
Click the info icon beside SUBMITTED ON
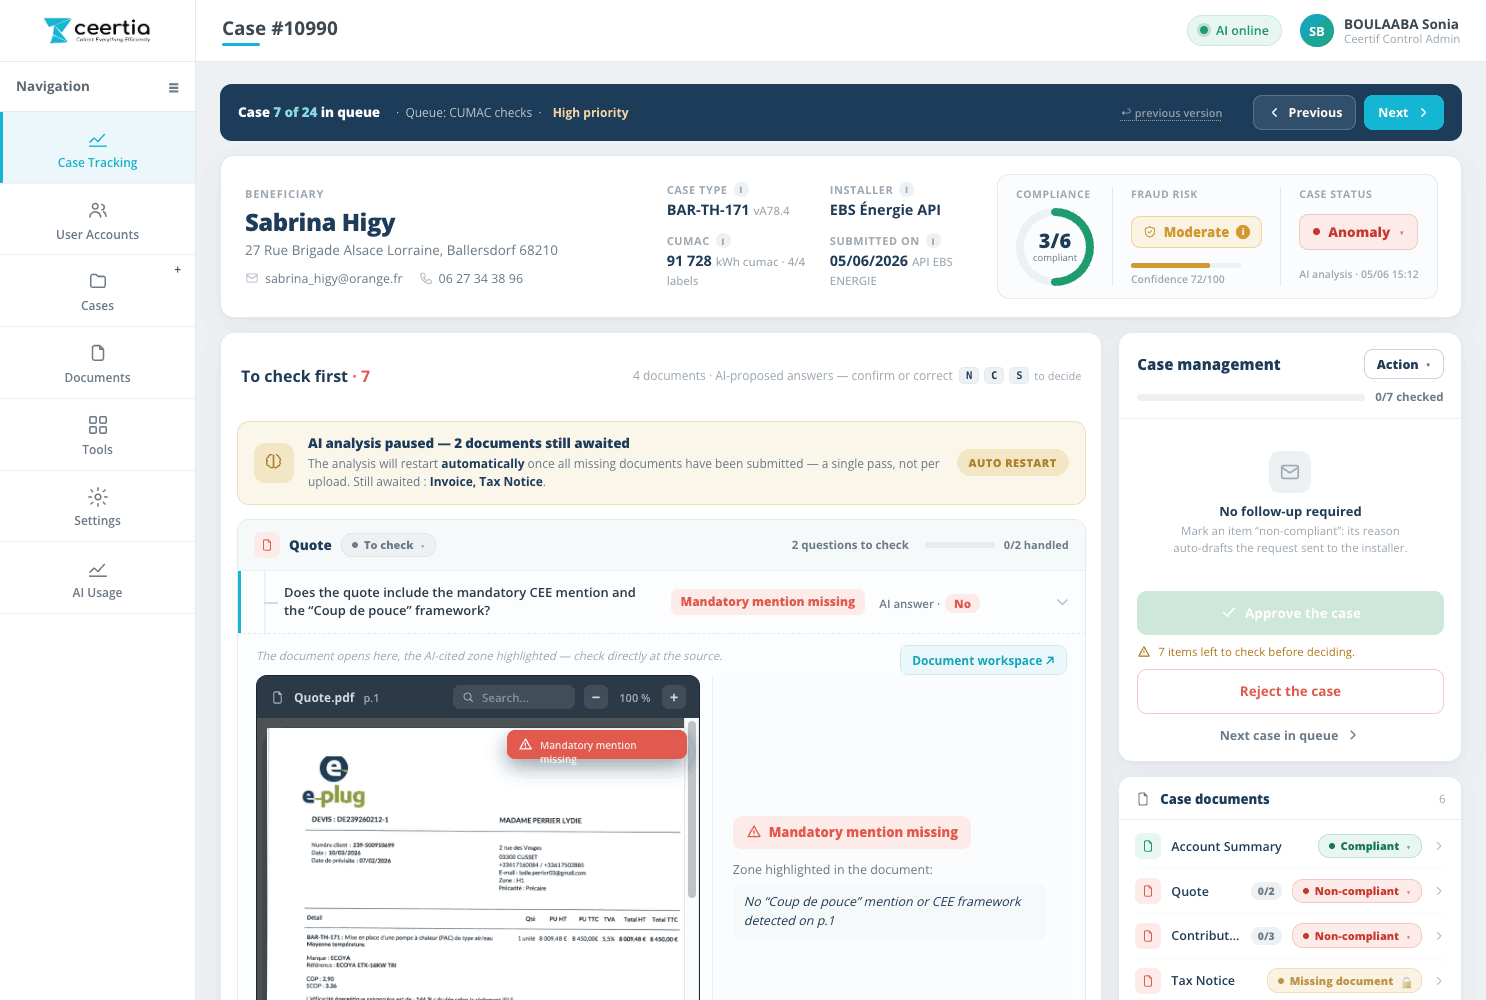coord(933,241)
